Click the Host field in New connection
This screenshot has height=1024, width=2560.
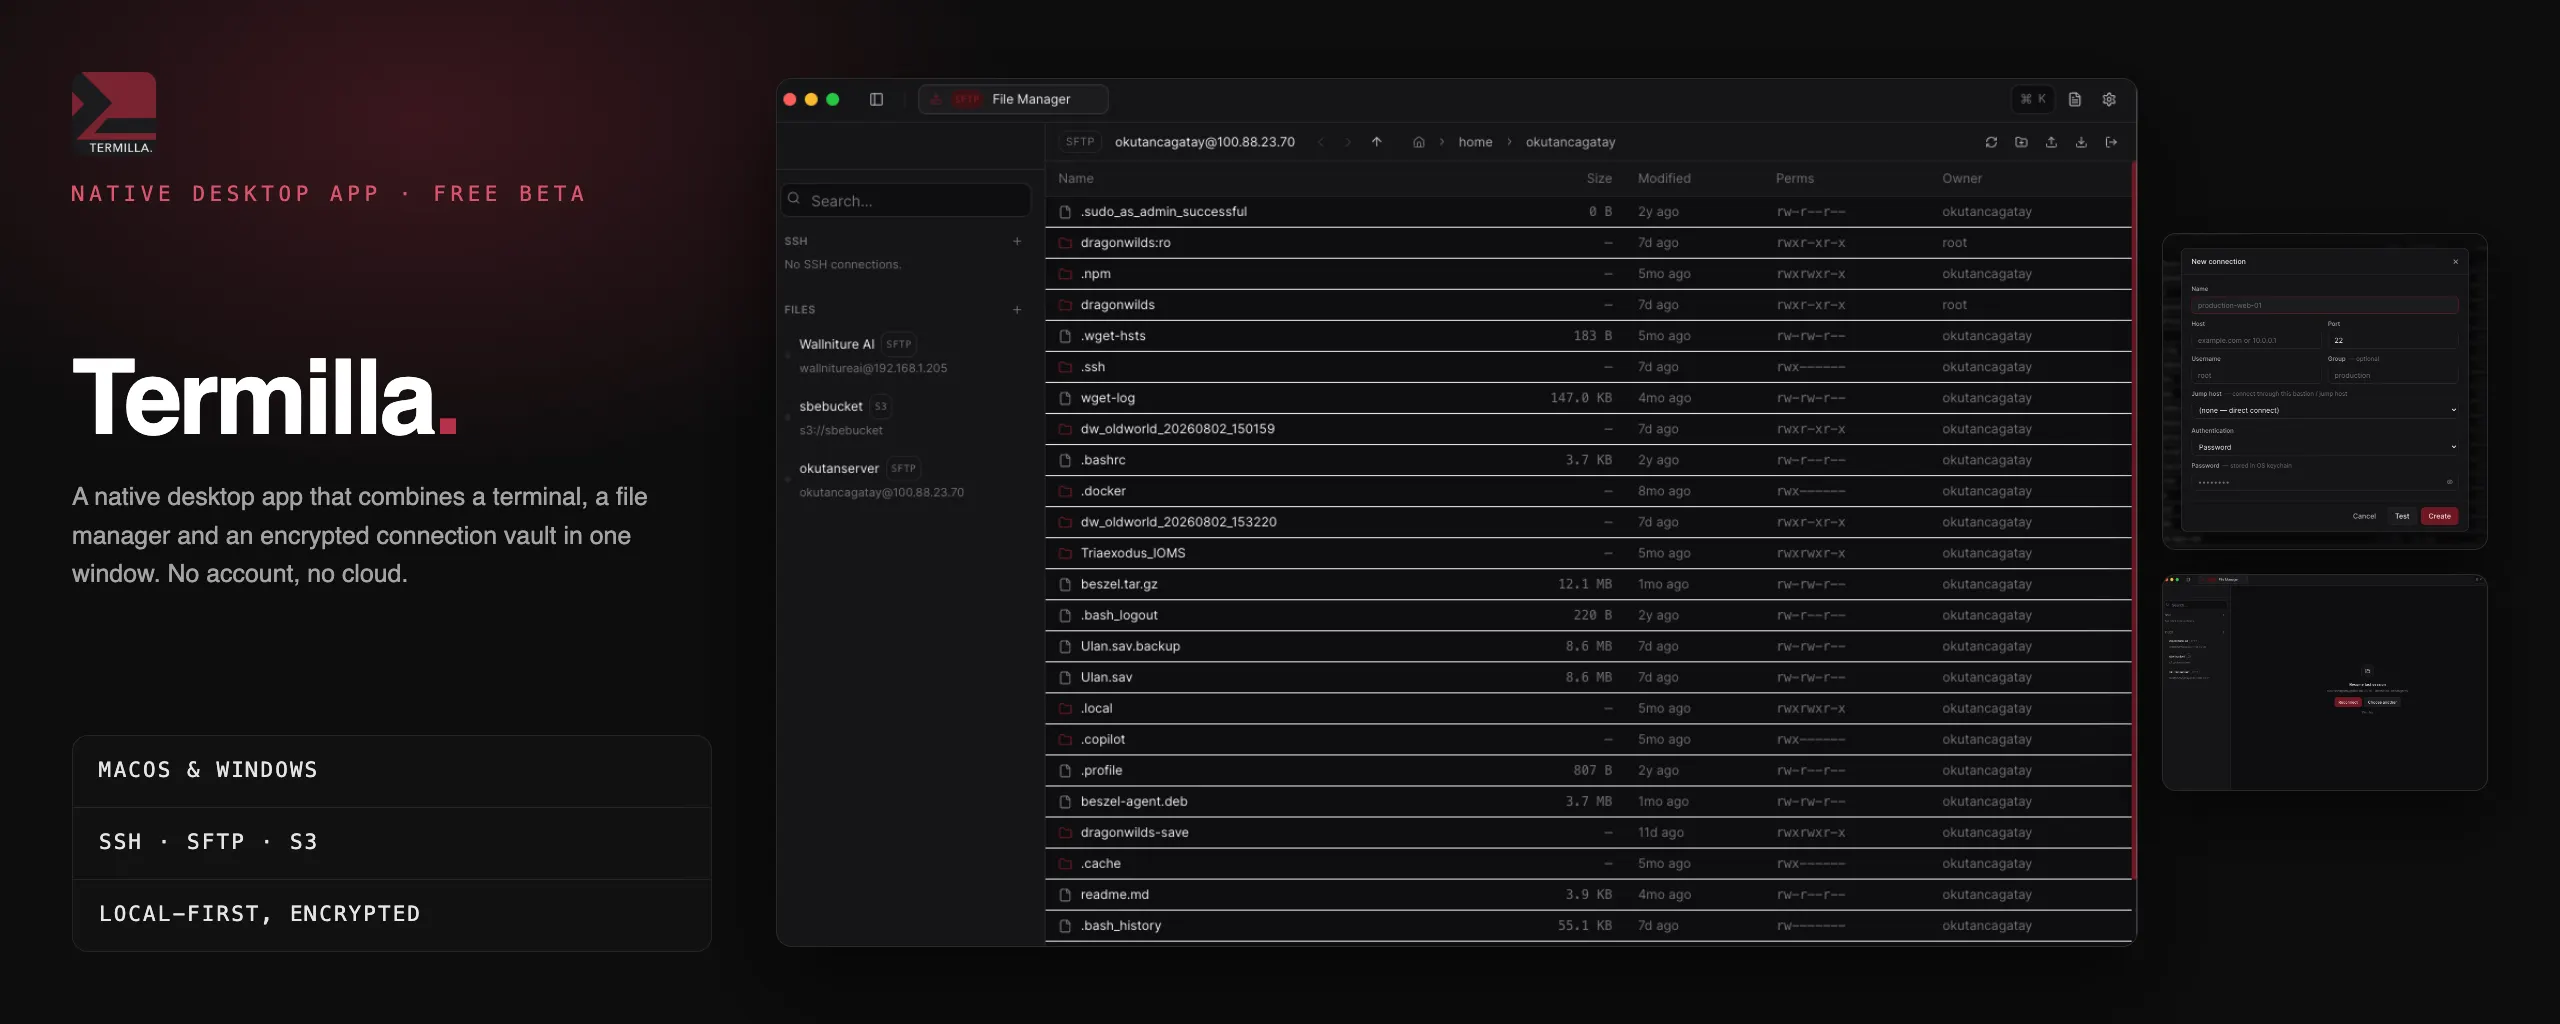pos(2255,340)
